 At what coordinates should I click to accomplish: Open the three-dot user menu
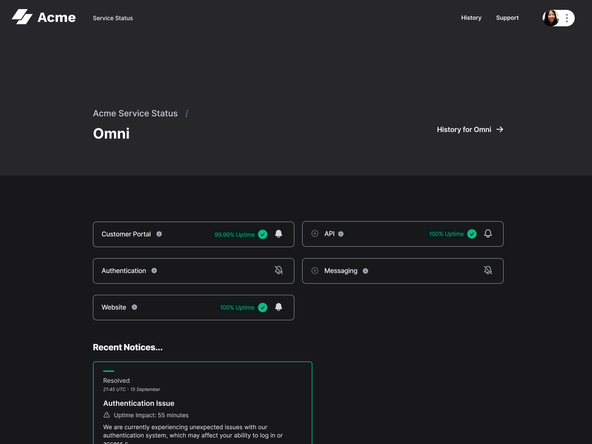pyautogui.click(x=567, y=18)
